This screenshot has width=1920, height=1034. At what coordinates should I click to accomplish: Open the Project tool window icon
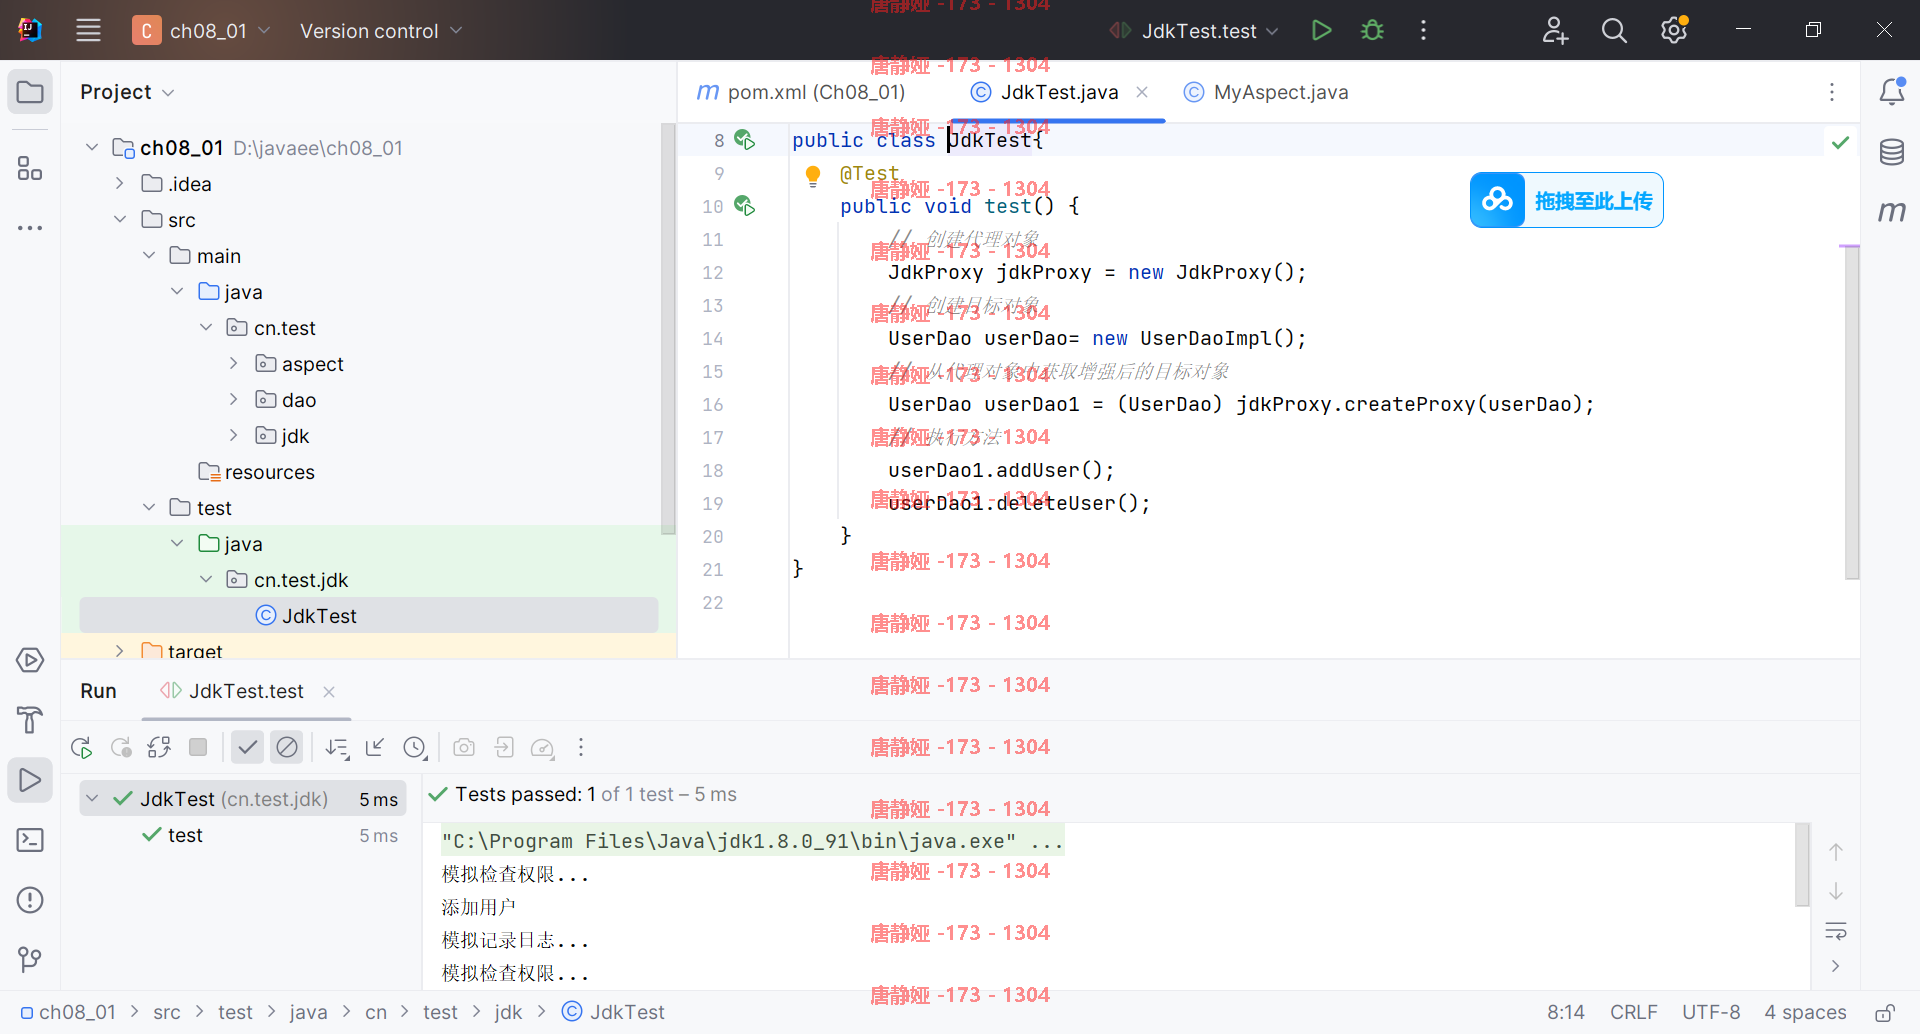(x=30, y=92)
